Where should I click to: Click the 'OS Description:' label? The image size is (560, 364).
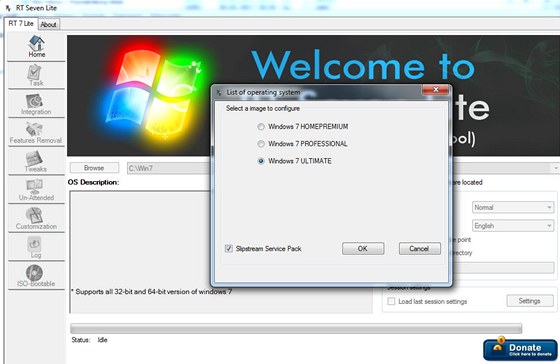pos(94,182)
